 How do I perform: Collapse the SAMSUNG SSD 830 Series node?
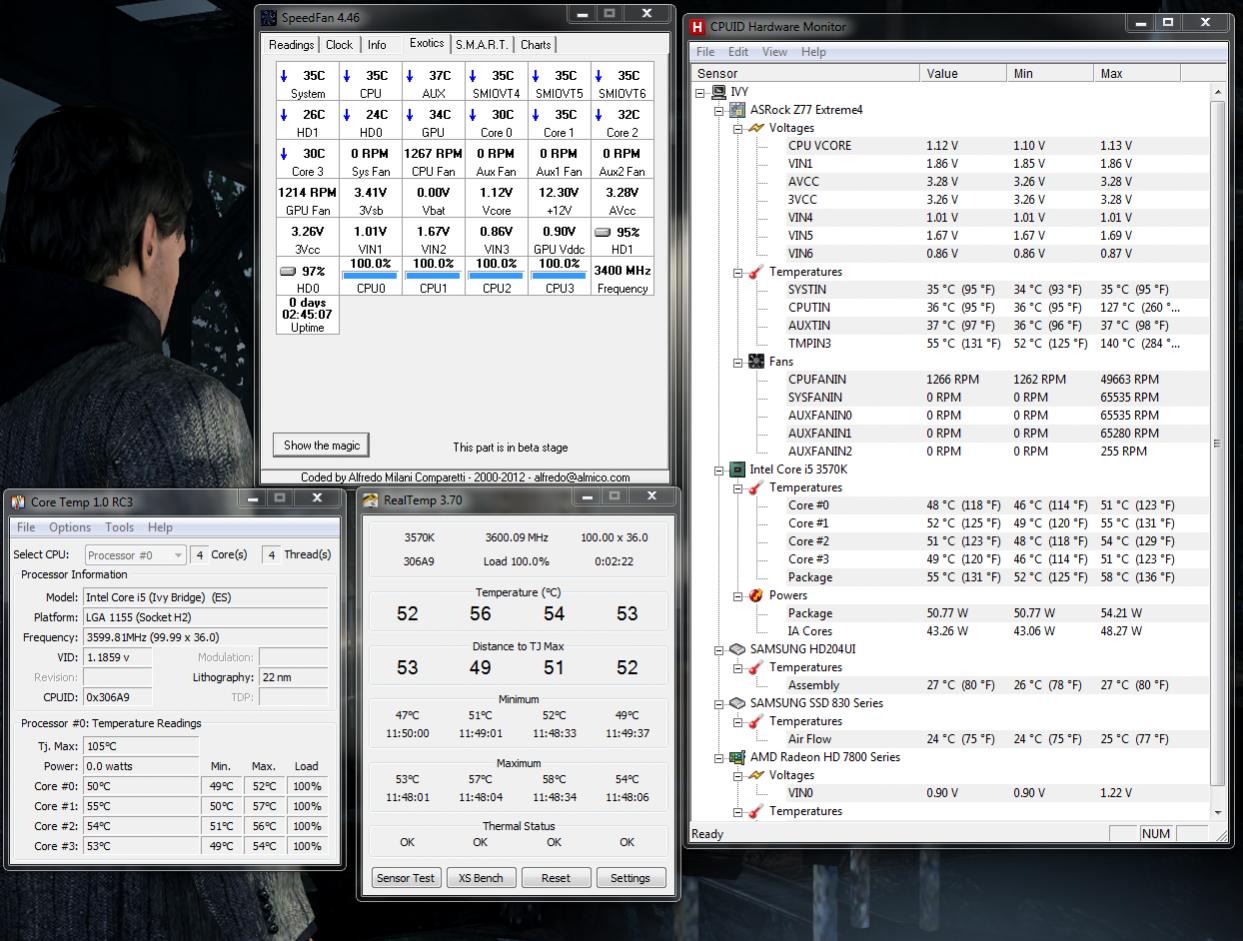tap(719, 704)
